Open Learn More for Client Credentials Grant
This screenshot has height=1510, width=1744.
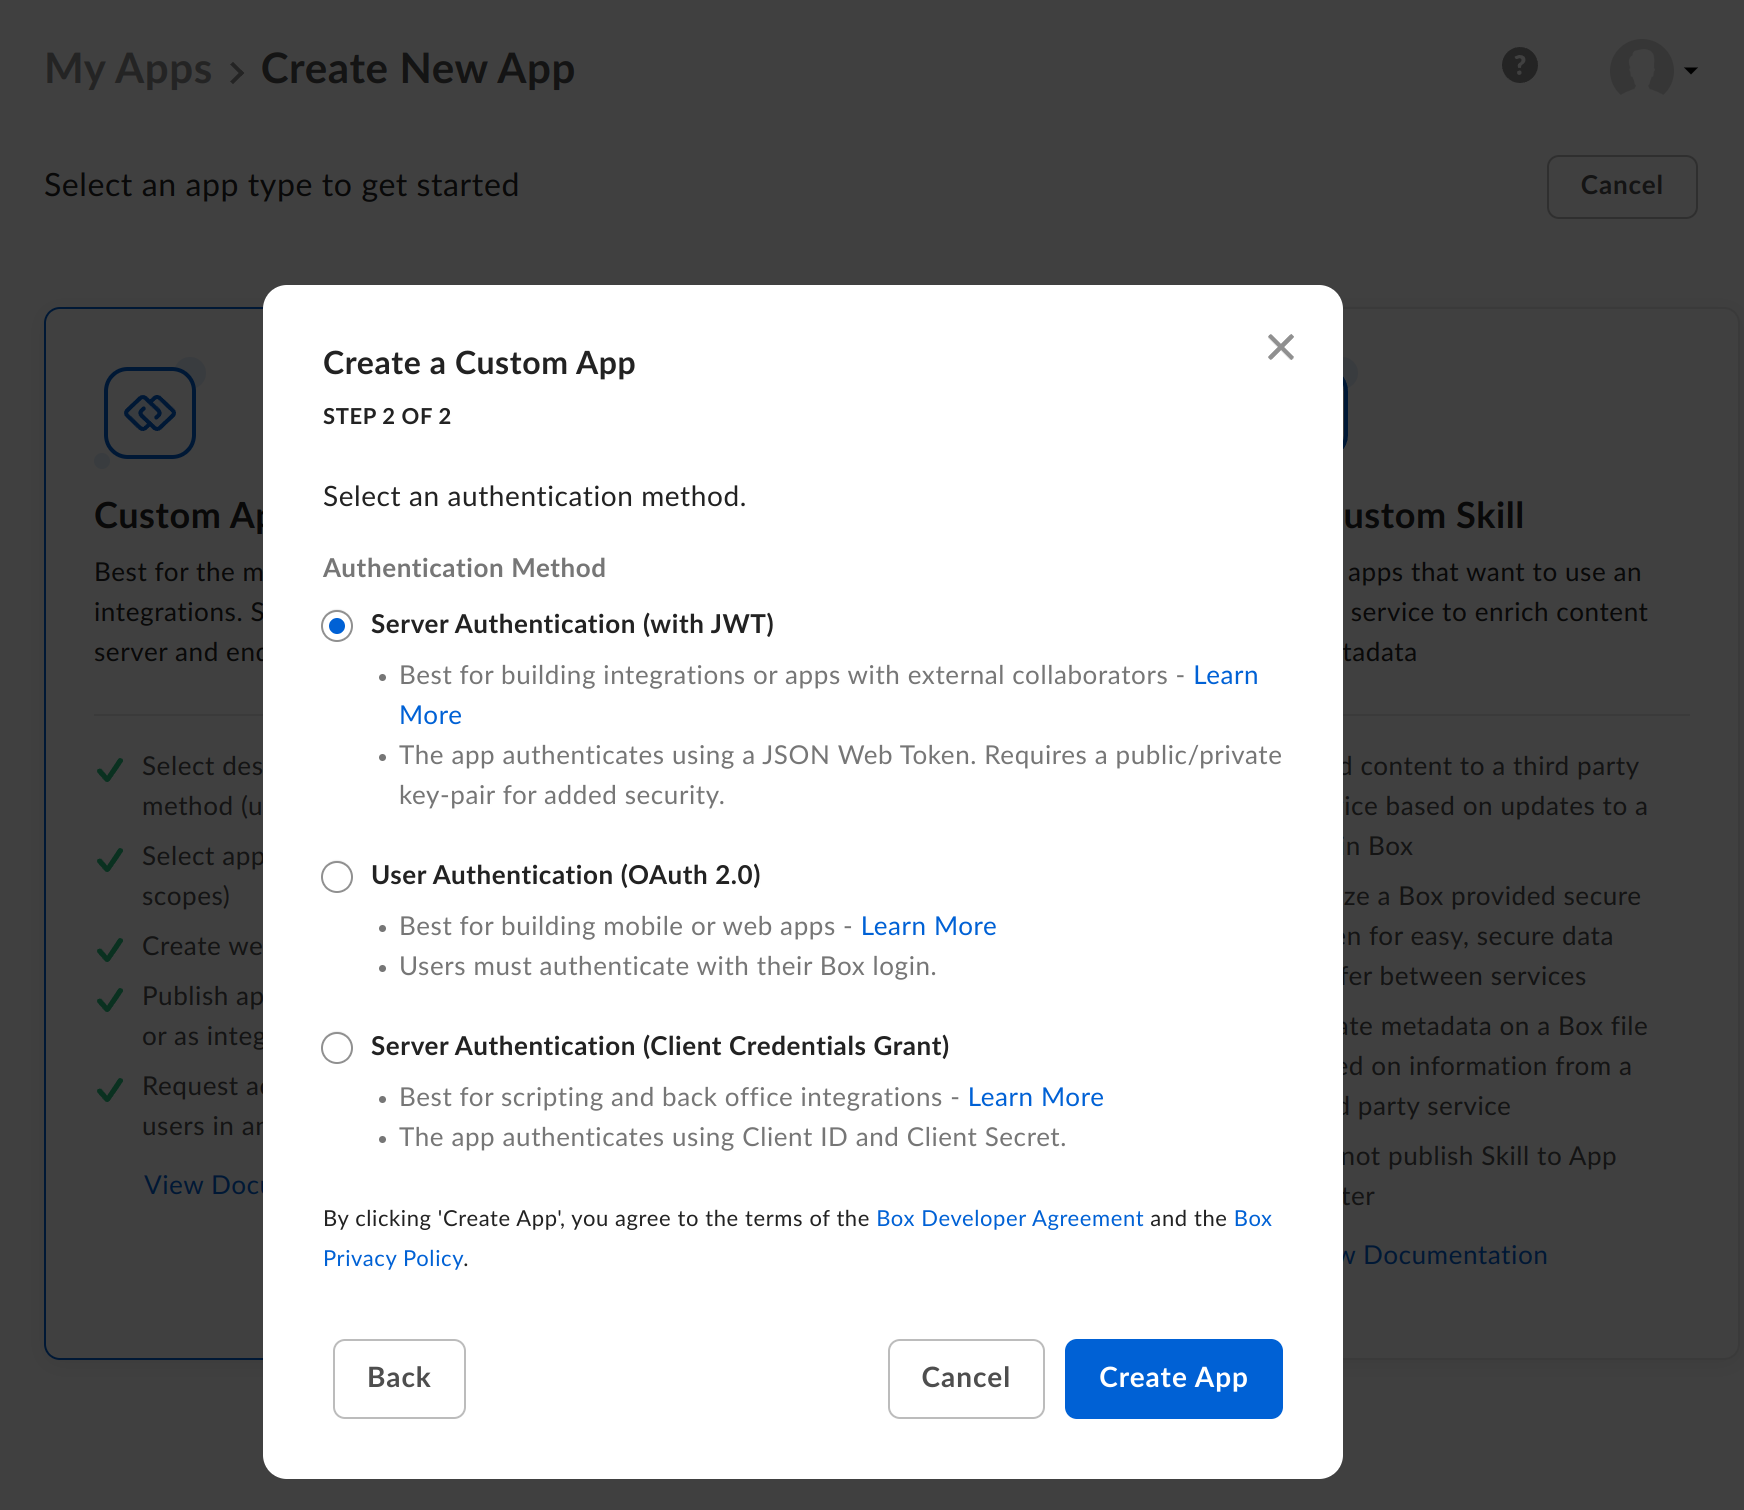(1035, 1097)
